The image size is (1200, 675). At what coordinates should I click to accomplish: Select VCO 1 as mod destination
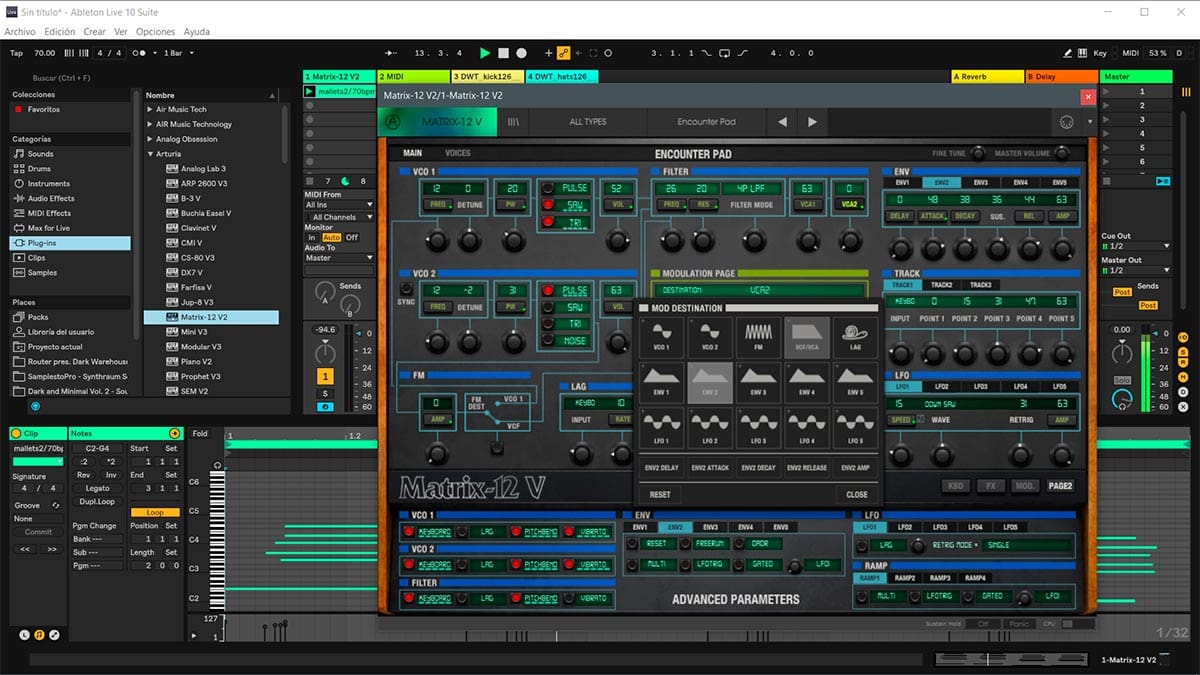coord(662,338)
